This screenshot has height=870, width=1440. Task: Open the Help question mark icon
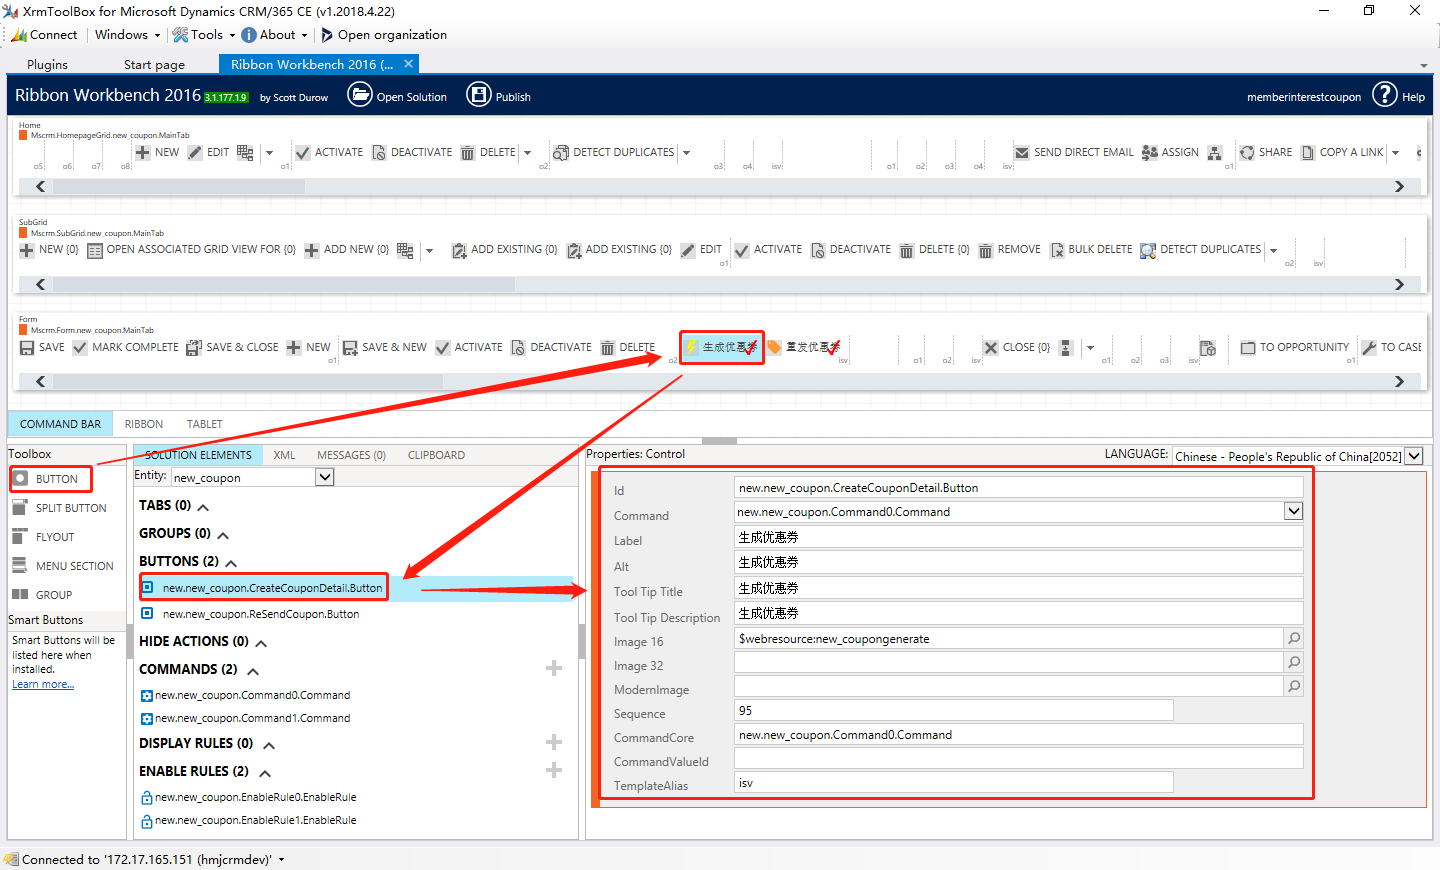coord(1384,94)
